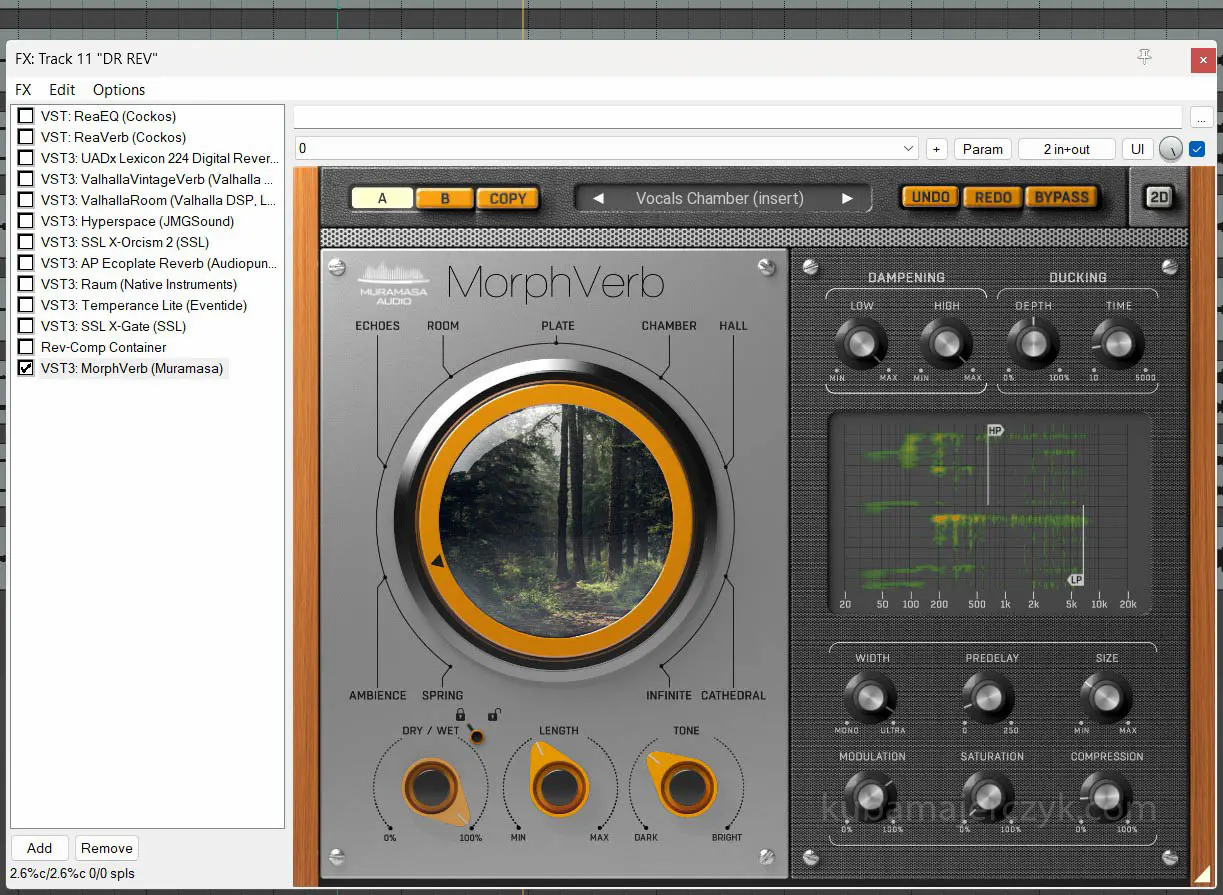Open the Options menu

click(119, 89)
